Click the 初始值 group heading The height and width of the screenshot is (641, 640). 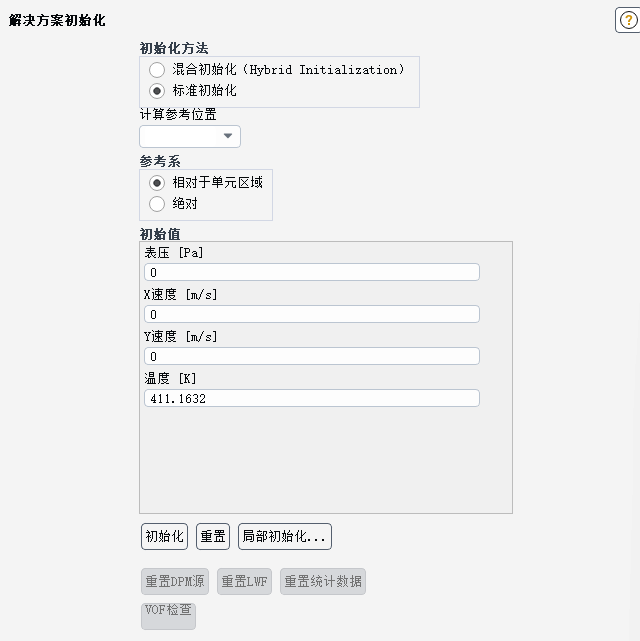pos(160,234)
